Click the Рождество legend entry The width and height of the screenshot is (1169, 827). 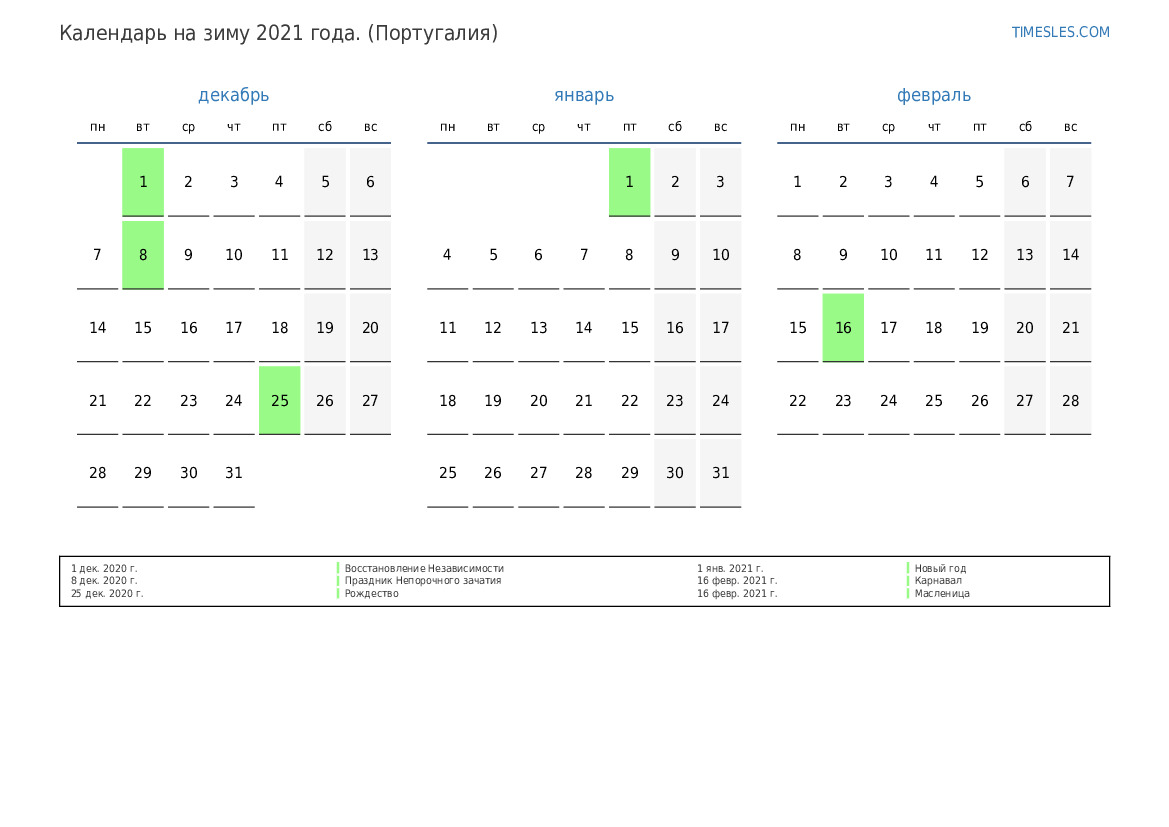pos(371,593)
